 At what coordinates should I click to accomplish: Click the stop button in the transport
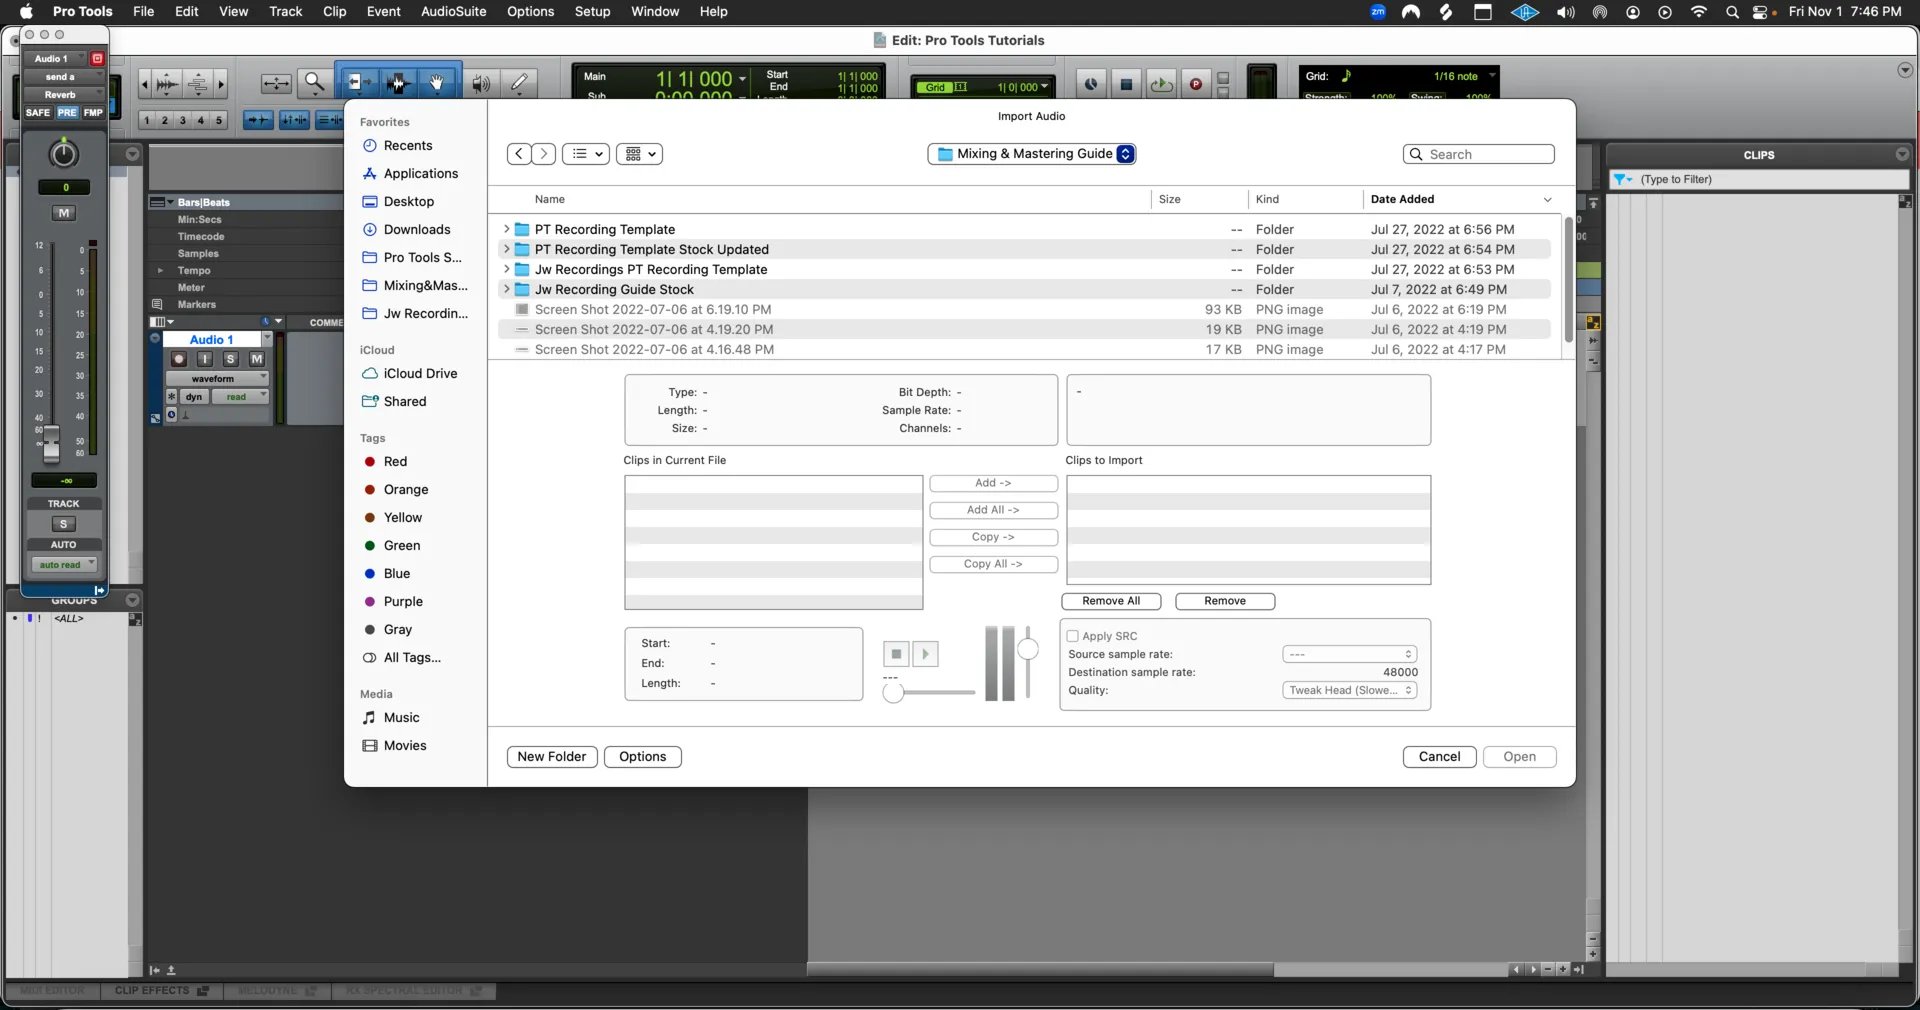1127,84
